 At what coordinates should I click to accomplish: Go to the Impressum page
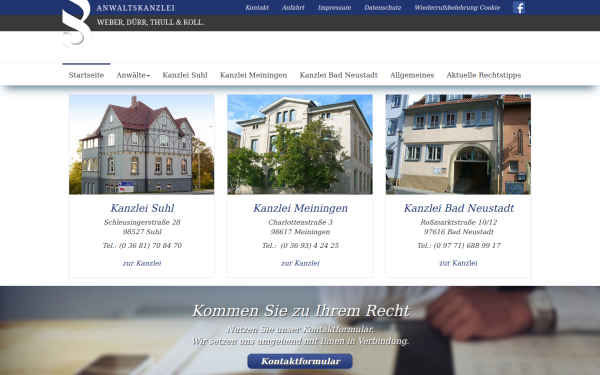[334, 8]
